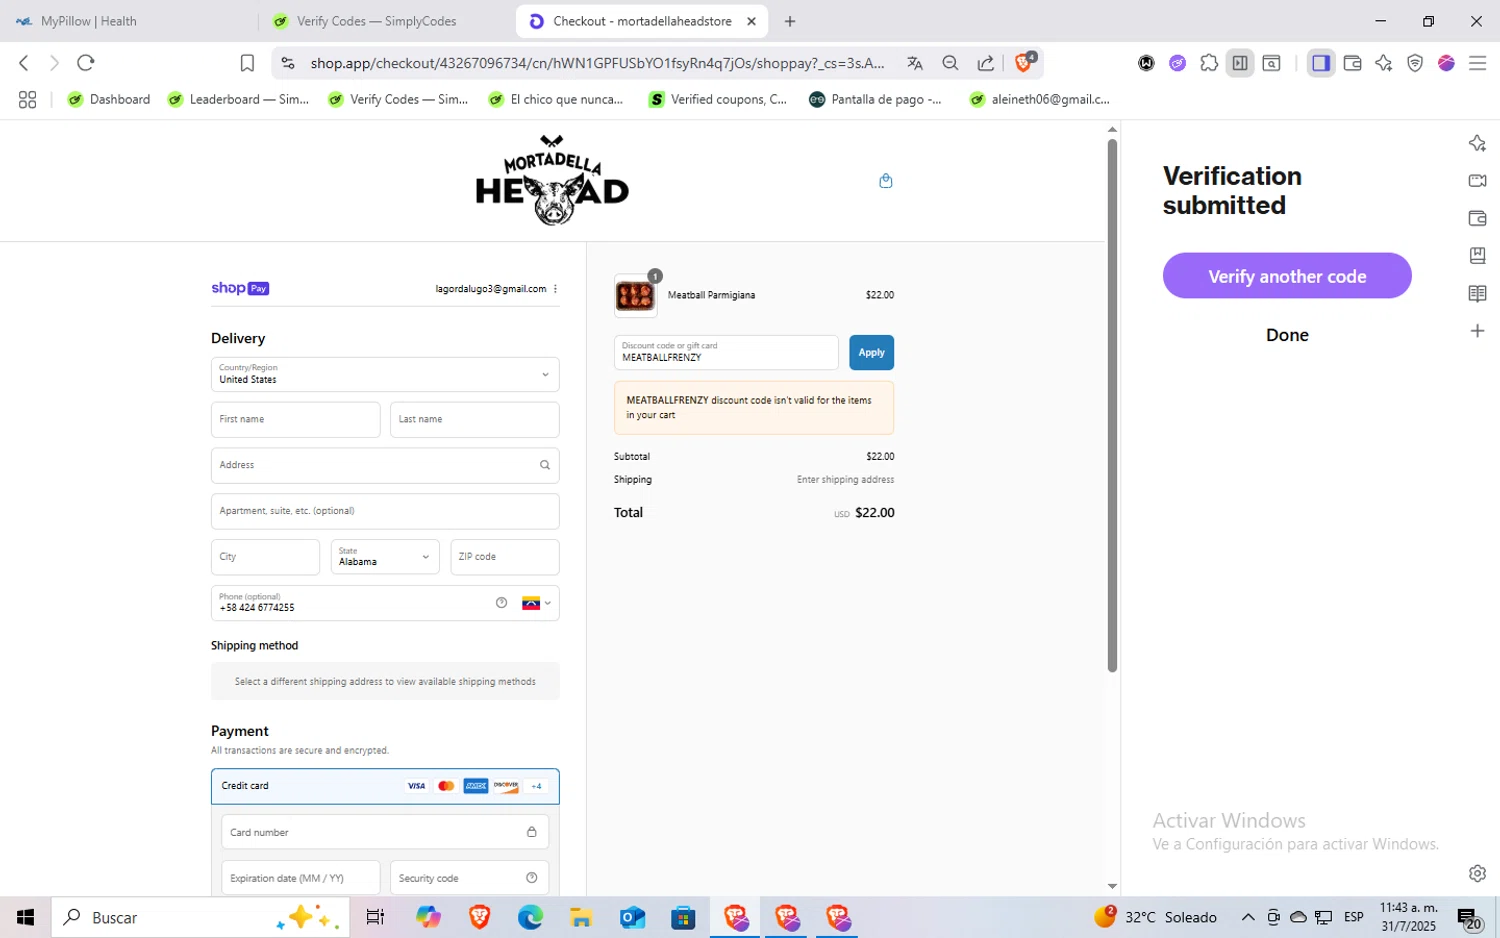Open the Leaderboard bookmark
The width and height of the screenshot is (1500, 938).
point(239,99)
